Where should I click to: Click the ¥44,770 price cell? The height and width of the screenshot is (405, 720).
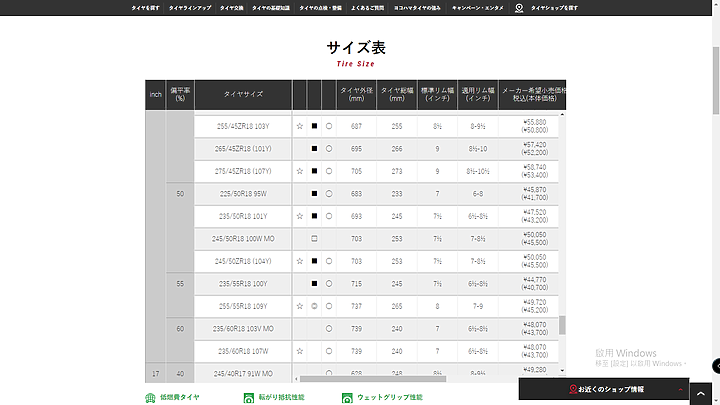pyautogui.click(x=529, y=283)
